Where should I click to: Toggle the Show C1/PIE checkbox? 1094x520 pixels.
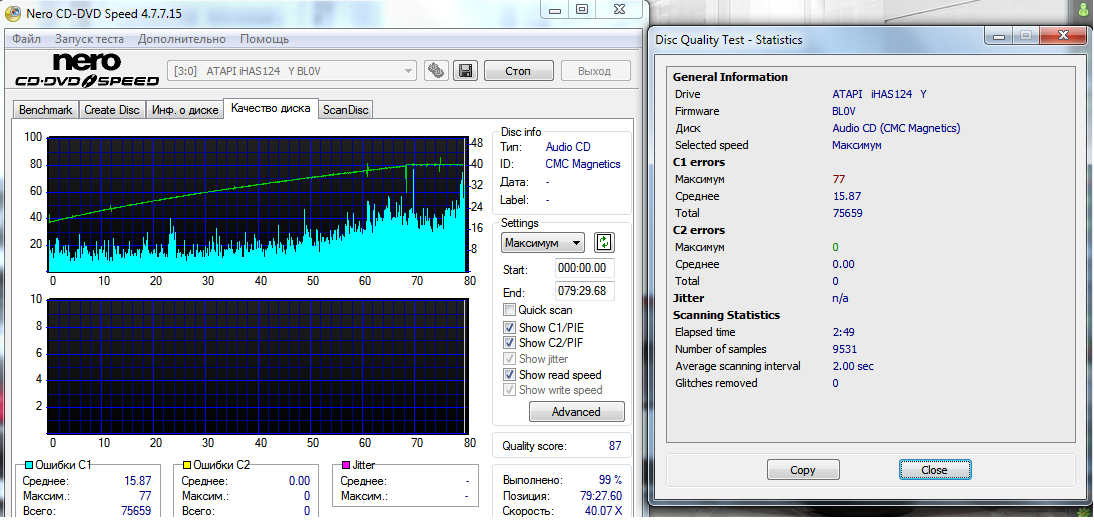510,327
